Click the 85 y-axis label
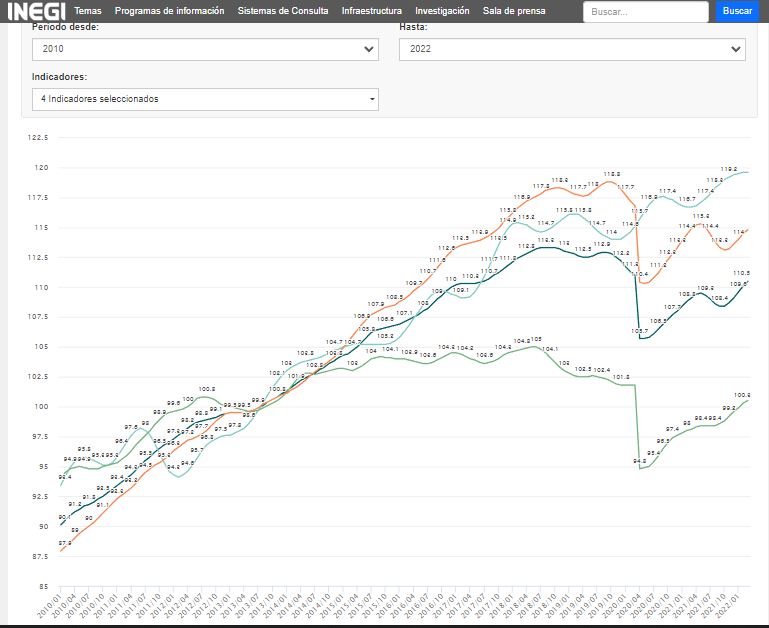769x628 pixels. click(44, 586)
